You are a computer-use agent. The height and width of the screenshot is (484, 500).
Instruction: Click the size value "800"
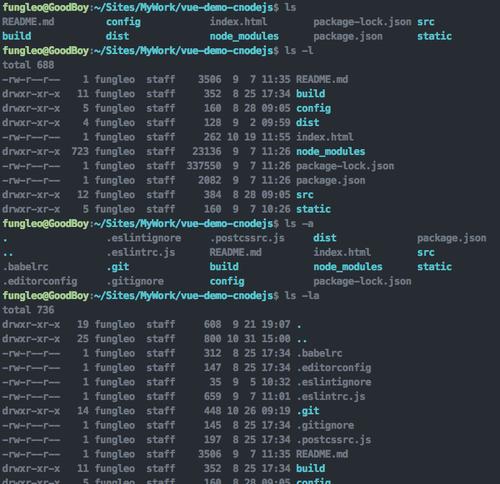tap(212, 339)
